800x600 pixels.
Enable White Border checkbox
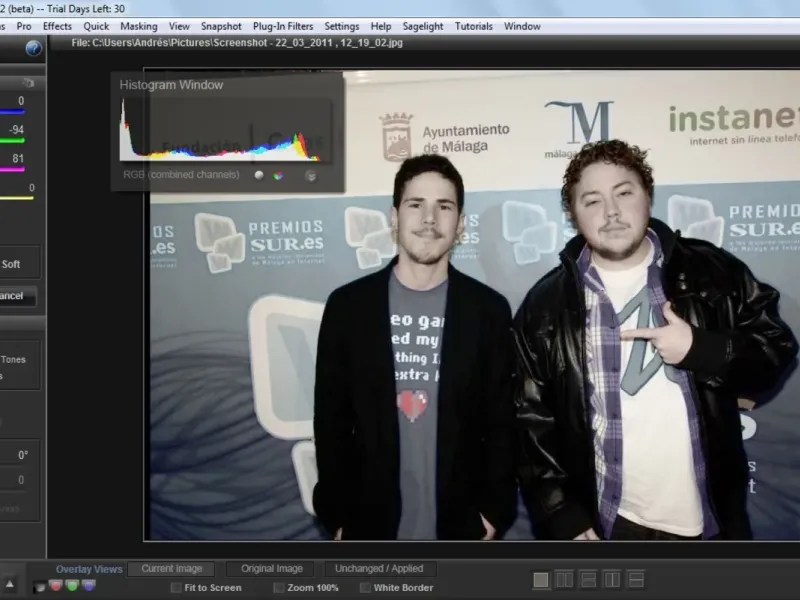click(x=365, y=588)
